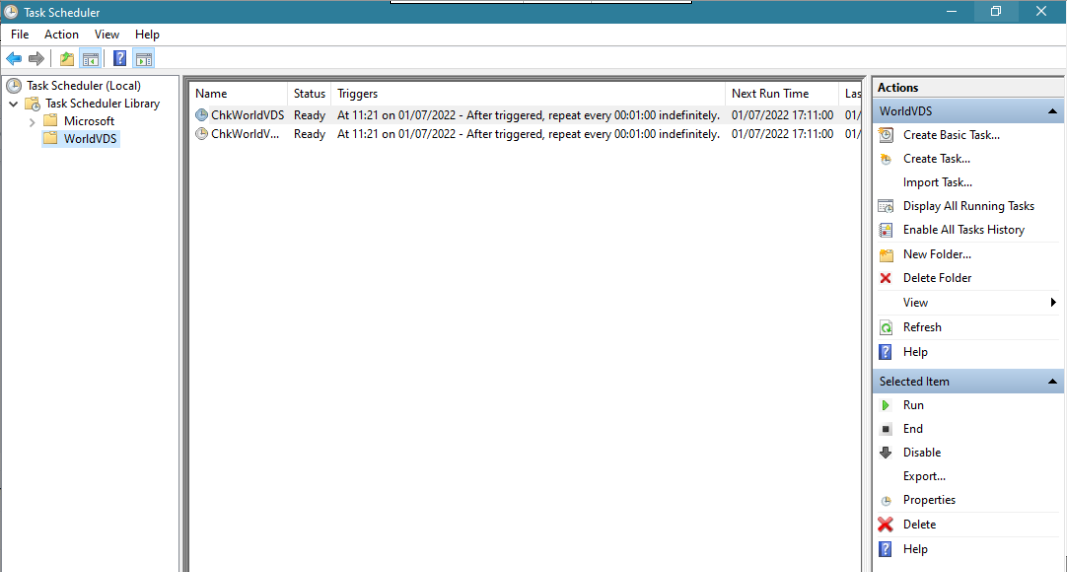Open the Action menu
The width and height of the screenshot is (1067, 572).
(61, 34)
